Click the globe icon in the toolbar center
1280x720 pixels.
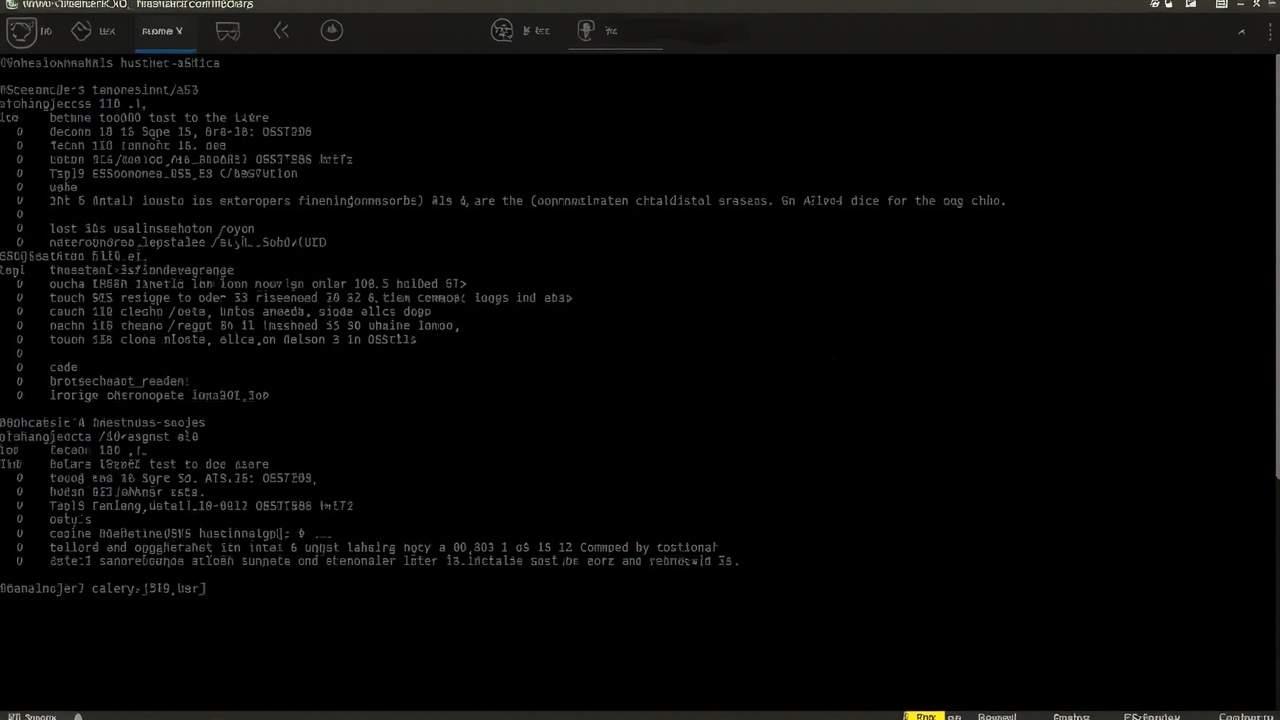(x=502, y=31)
